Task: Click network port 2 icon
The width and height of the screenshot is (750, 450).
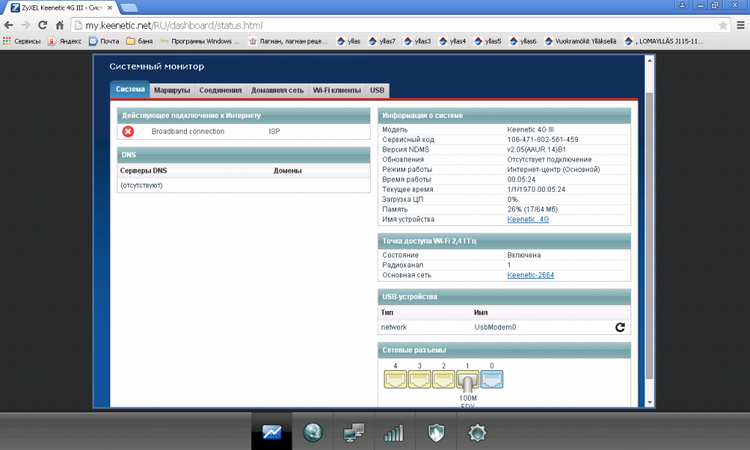Action: pyautogui.click(x=443, y=379)
